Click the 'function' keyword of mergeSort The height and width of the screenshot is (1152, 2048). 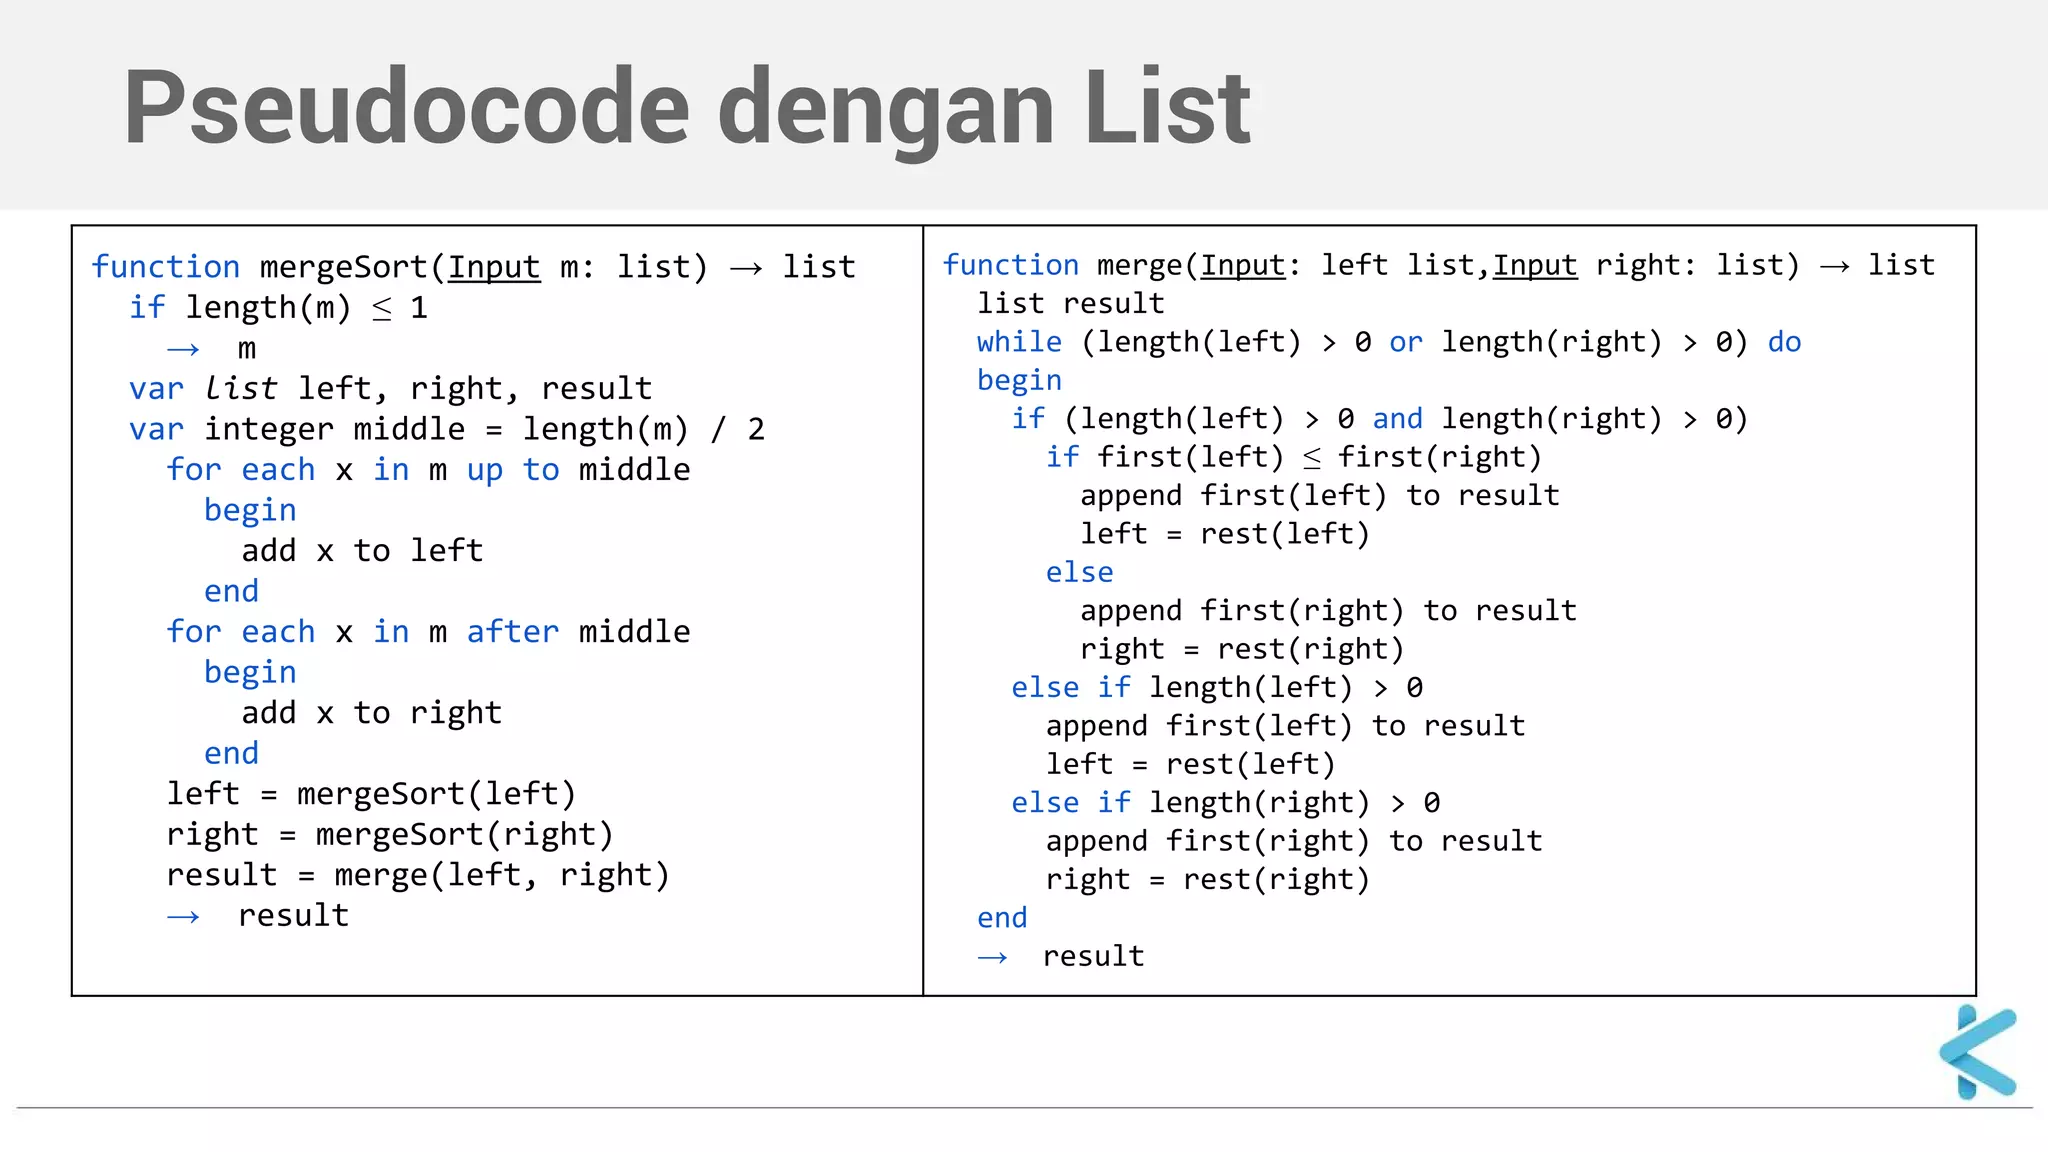click(x=165, y=267)
